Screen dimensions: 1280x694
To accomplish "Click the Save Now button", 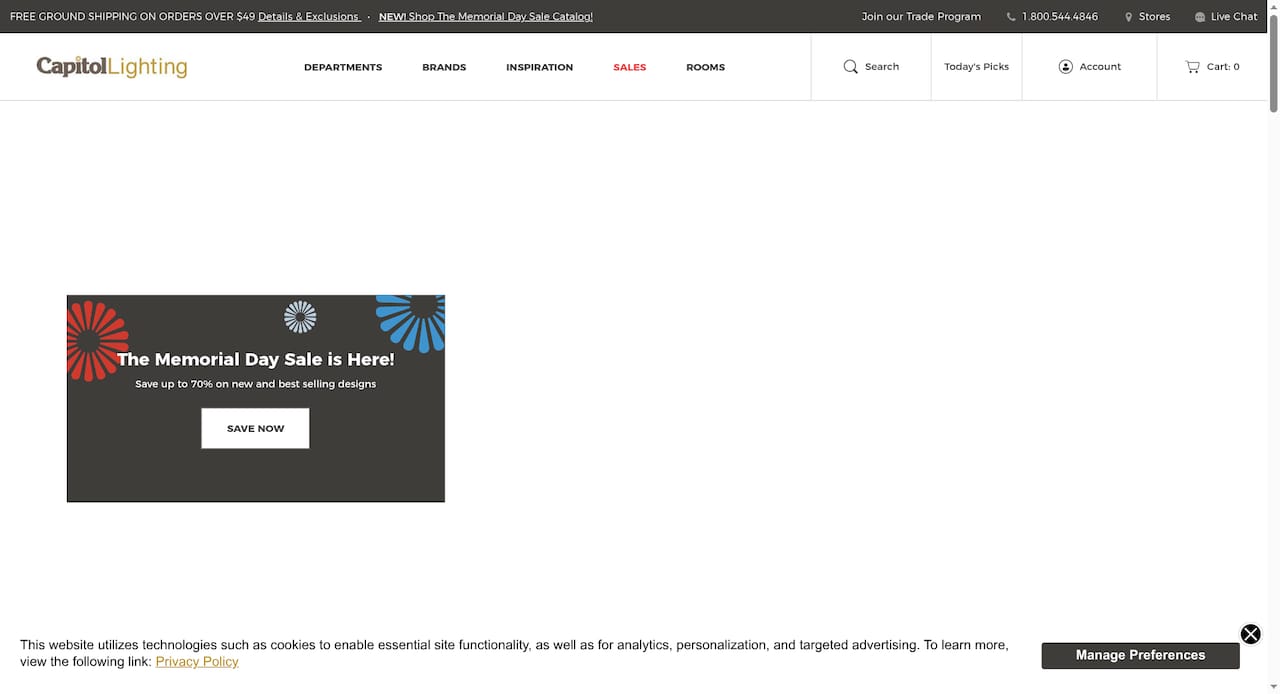I will [x=255, y=428].
